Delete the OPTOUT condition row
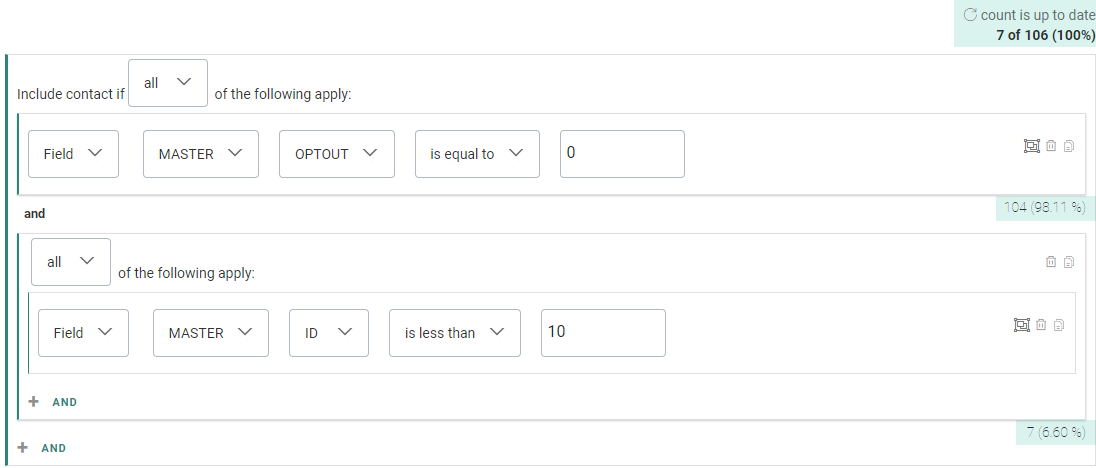Image resolution: width=1096 pixels, height=468 pixels. (1051, 147)
